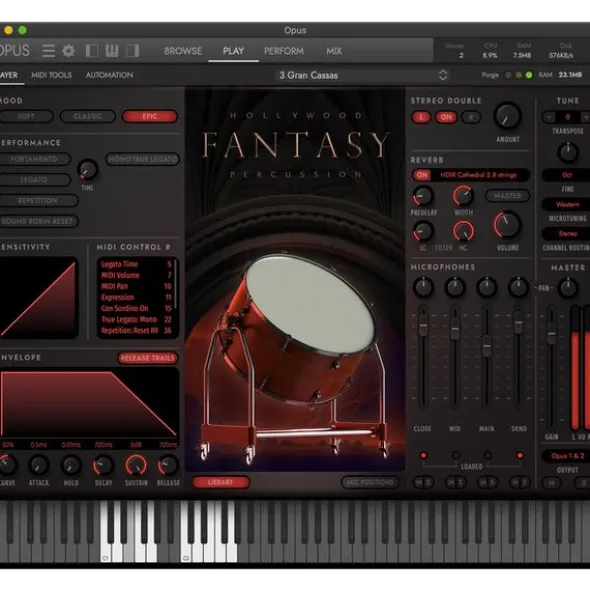The width and height of the screenshot is (590, 591).
Task: Select MIDI Volume in MIDI control list
Action: [x=136, y=275]
